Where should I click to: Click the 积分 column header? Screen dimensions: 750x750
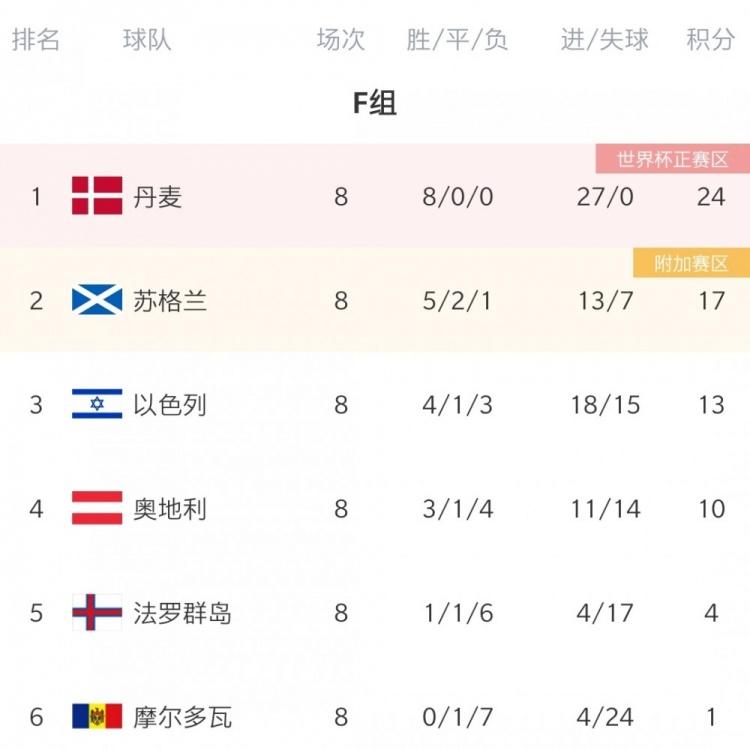click(x=710, y=39)
